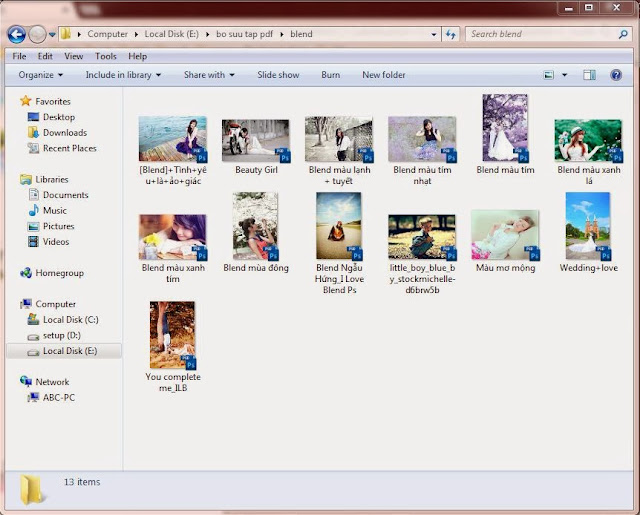Click the Search blend input field
The width and height of the screenshot is (640, 515).
click(541, 34)
